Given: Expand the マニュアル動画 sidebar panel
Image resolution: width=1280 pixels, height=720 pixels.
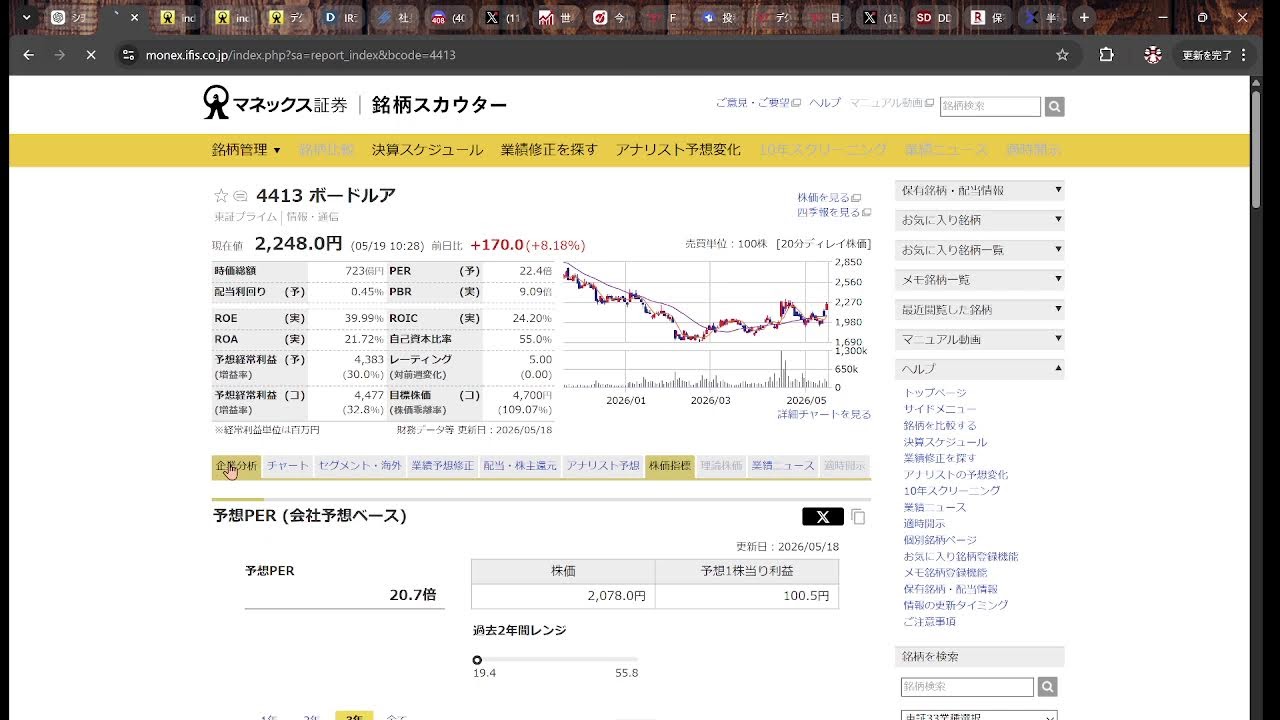Looking at the screenshot, I should (980, 340).
